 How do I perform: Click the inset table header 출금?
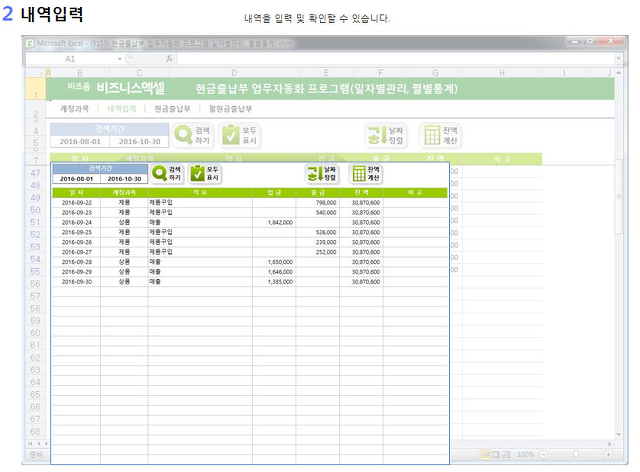click(x=318, y=192)
